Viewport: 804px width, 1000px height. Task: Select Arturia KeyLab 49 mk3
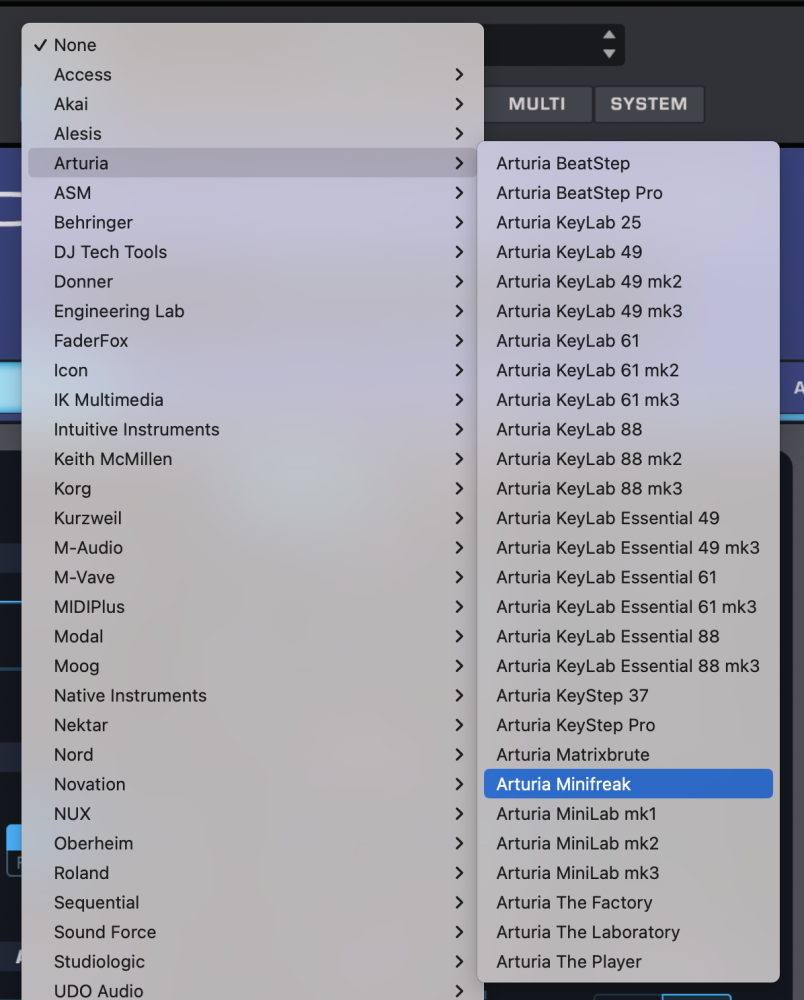click(628, 311)
